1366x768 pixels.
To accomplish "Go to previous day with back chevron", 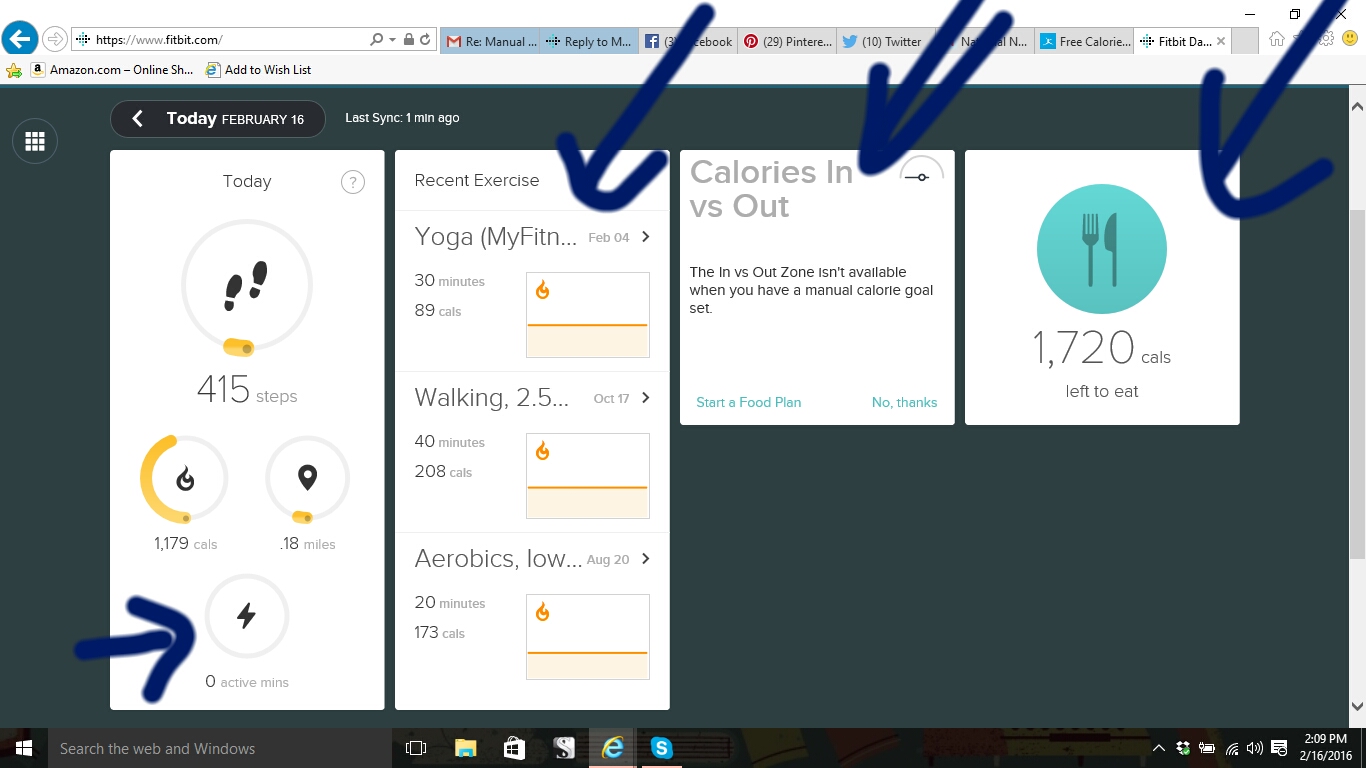I will tap(138, 119).
